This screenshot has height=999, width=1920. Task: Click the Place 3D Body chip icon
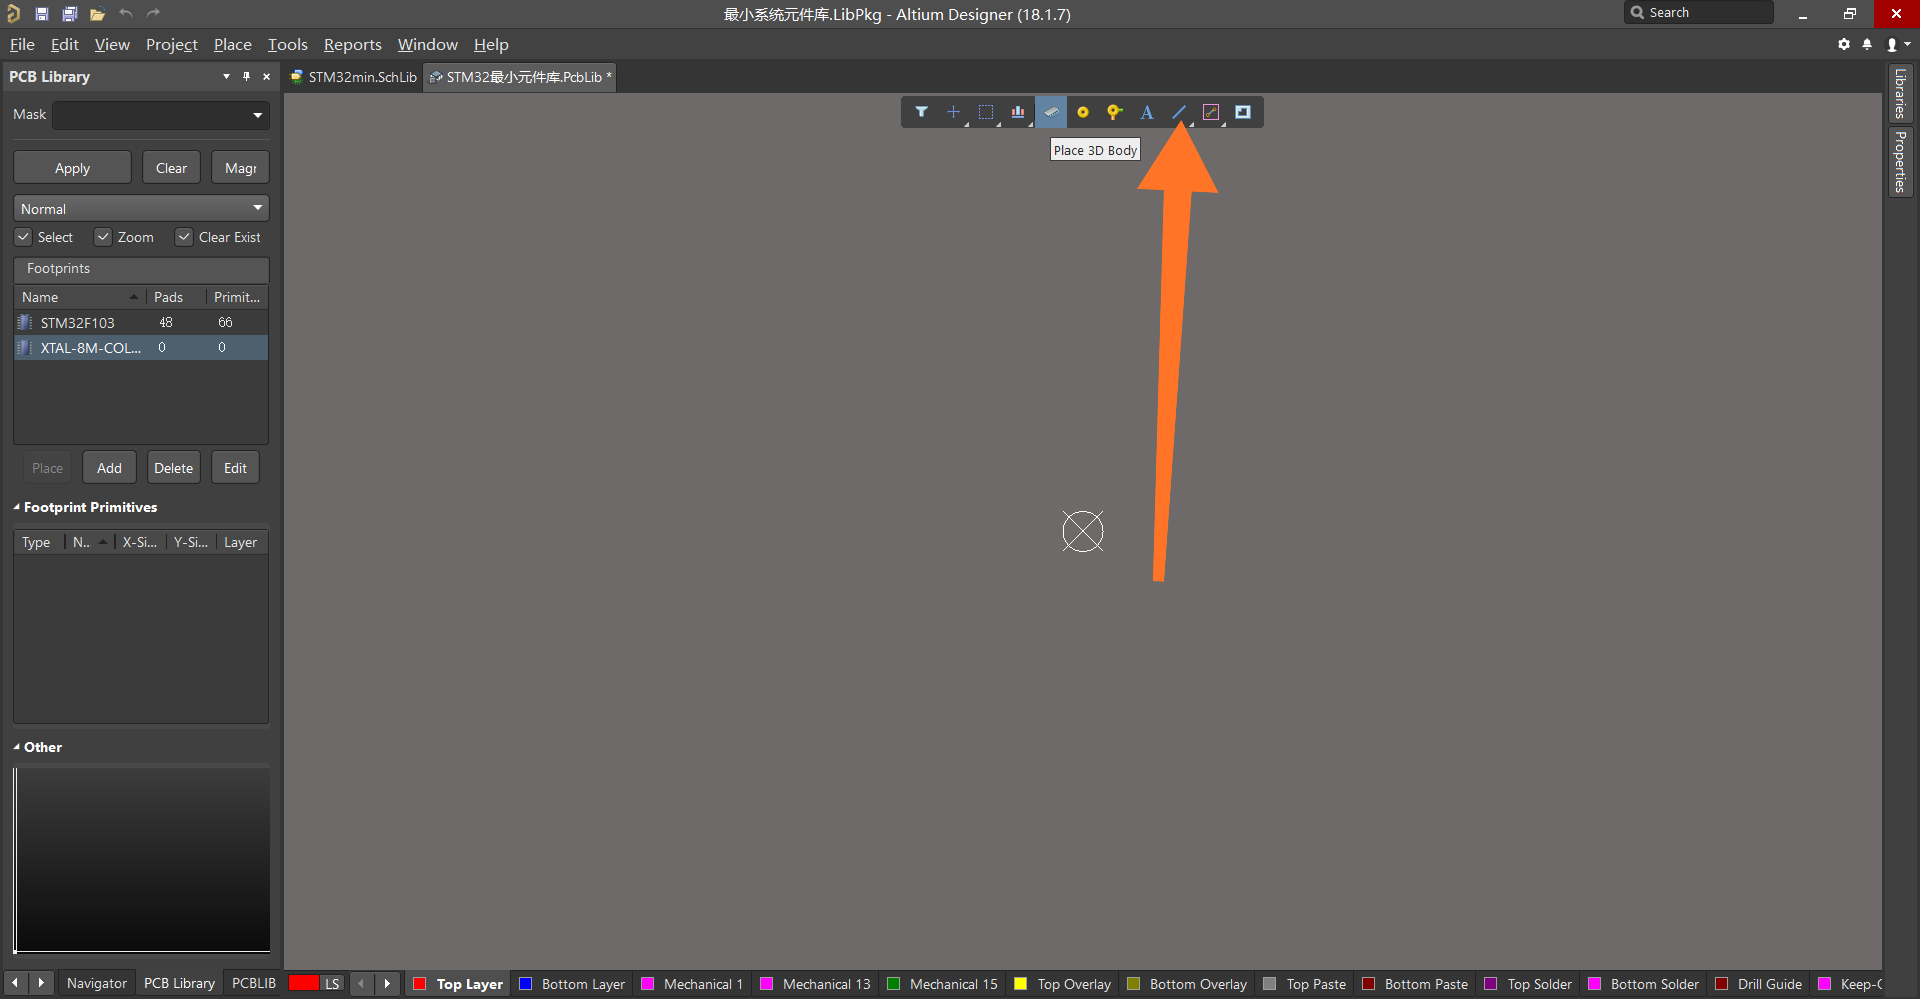tap(1050, 112)
